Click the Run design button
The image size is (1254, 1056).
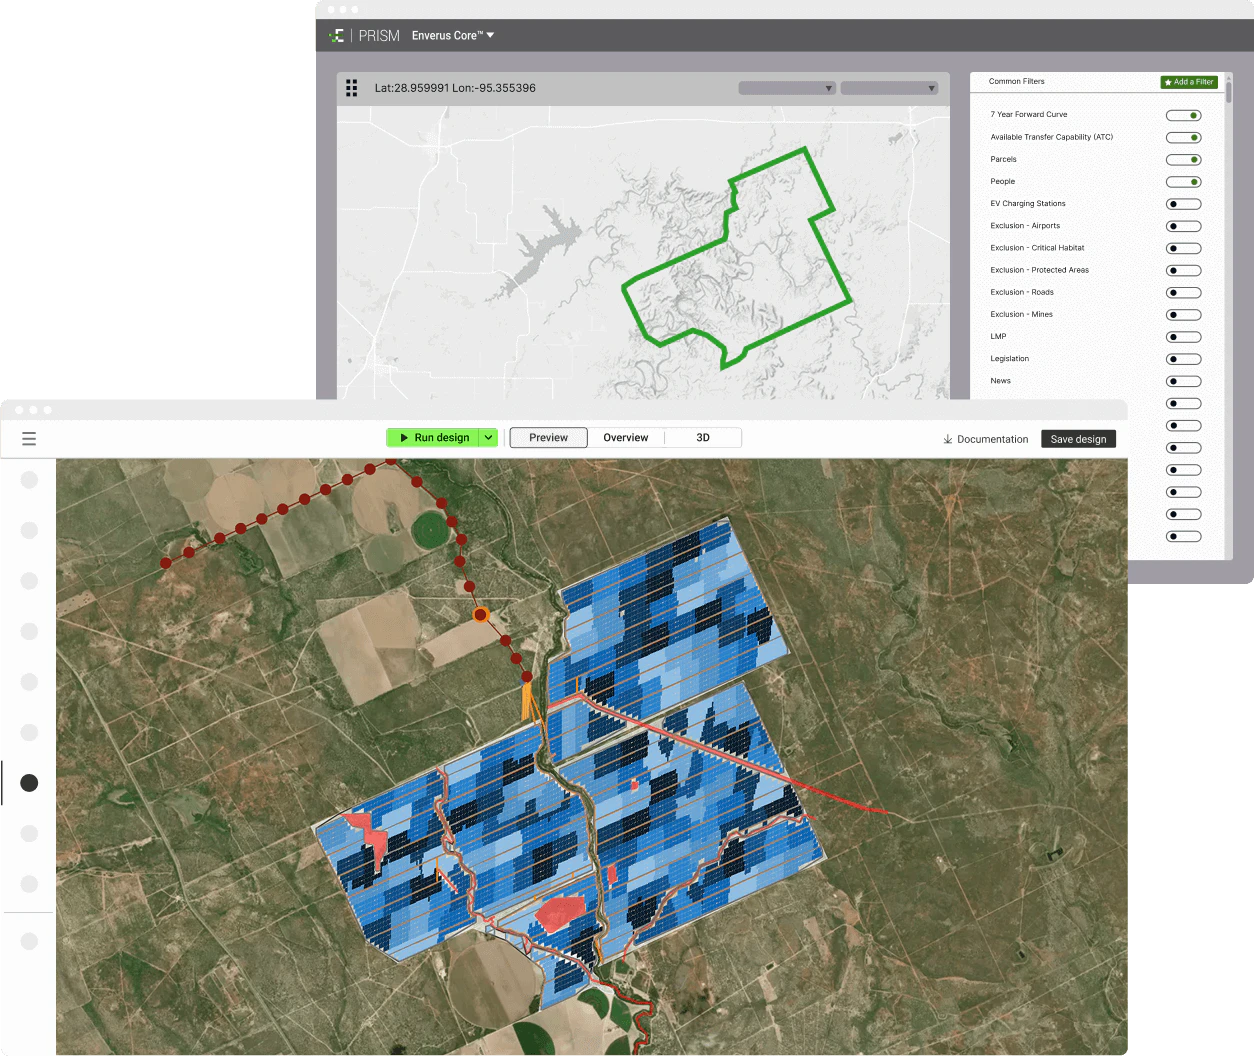(x=433, y=438)
